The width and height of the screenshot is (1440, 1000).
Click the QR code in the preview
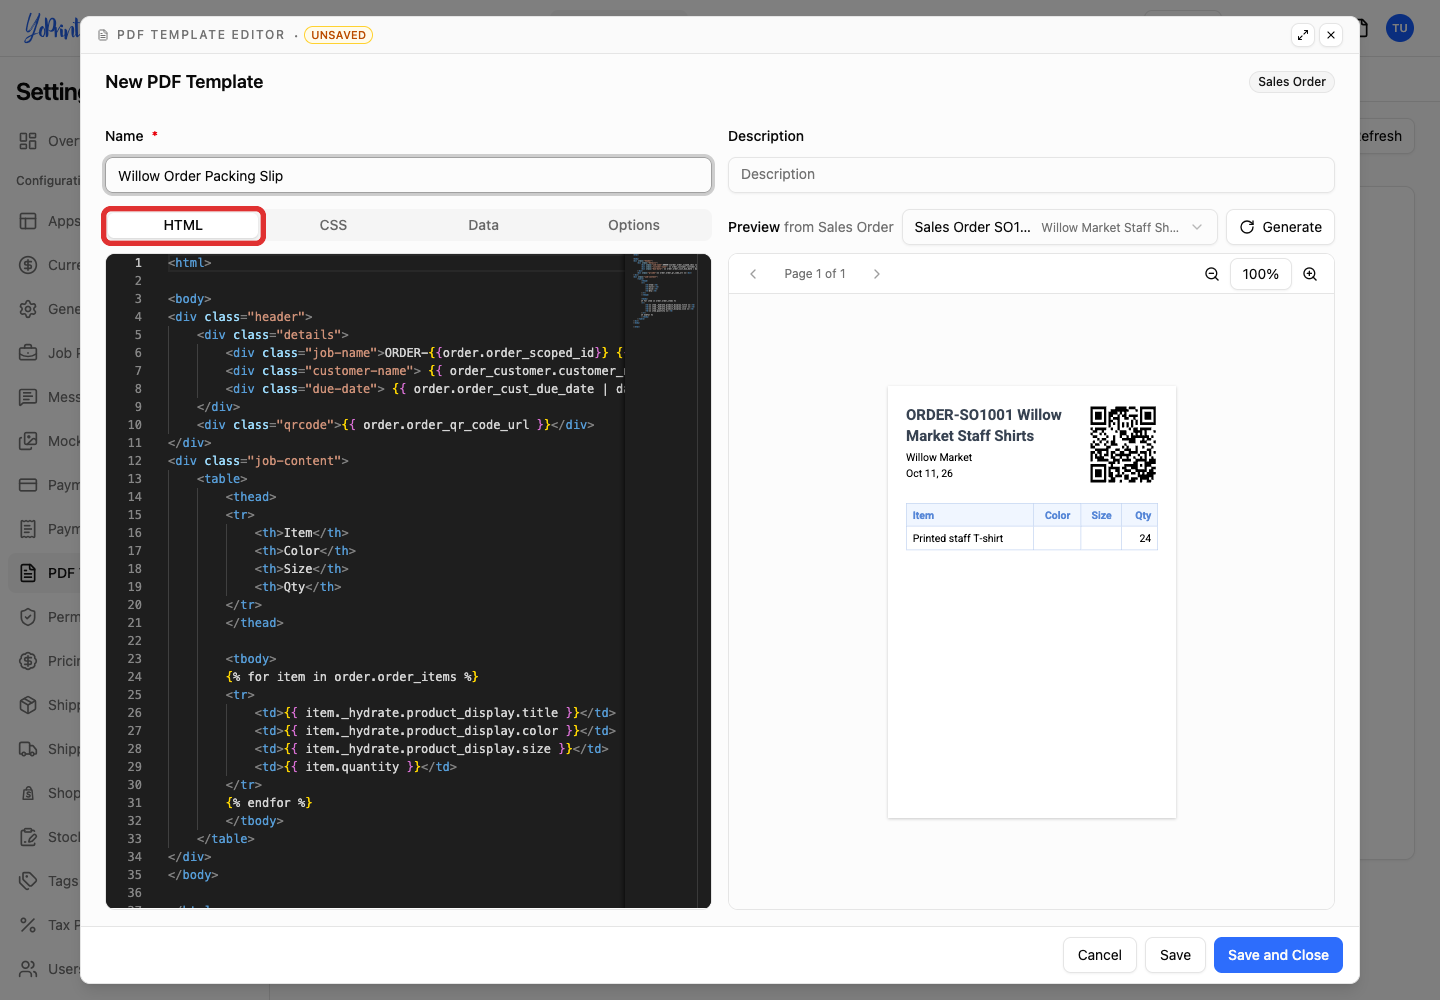point(1123,444)
